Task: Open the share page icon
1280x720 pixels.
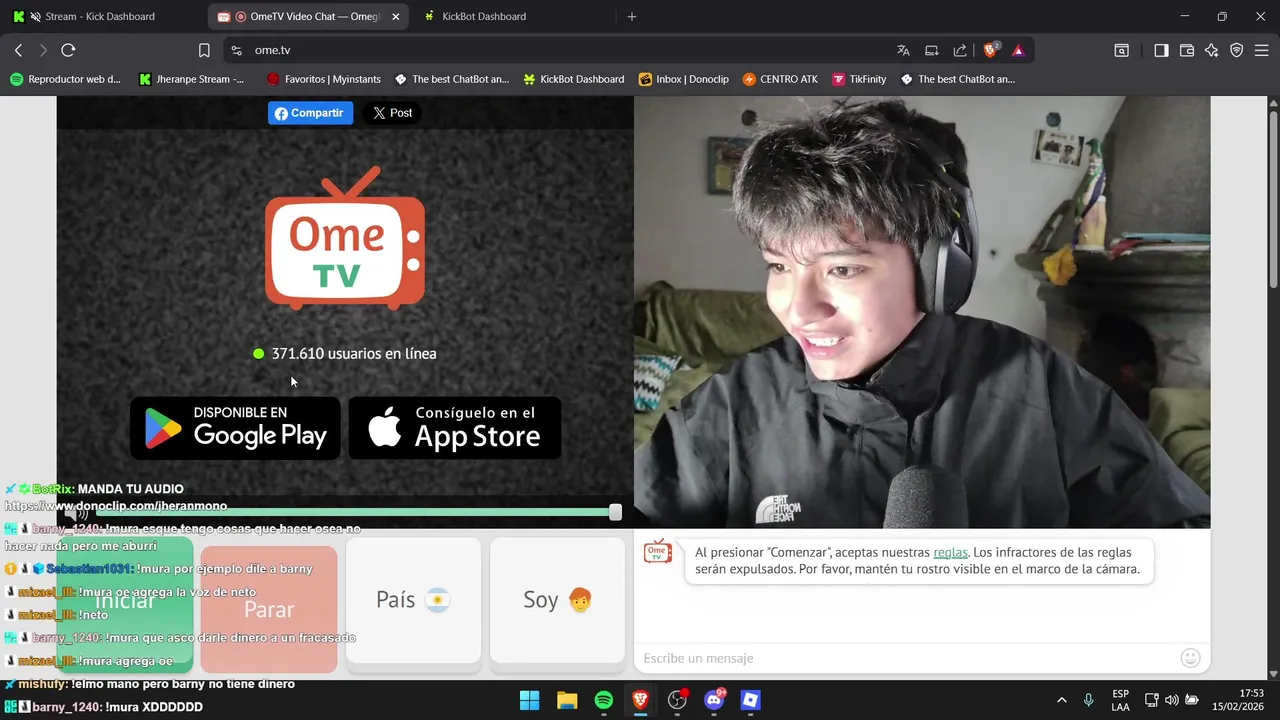Action: pyautogui.click(x=960, y=50)
